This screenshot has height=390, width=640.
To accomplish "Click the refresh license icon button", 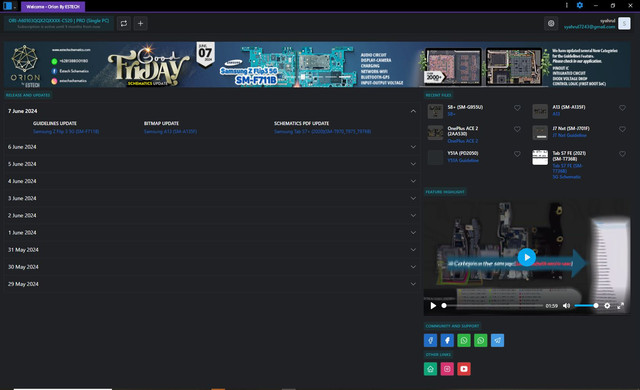I will pos(124,23).
